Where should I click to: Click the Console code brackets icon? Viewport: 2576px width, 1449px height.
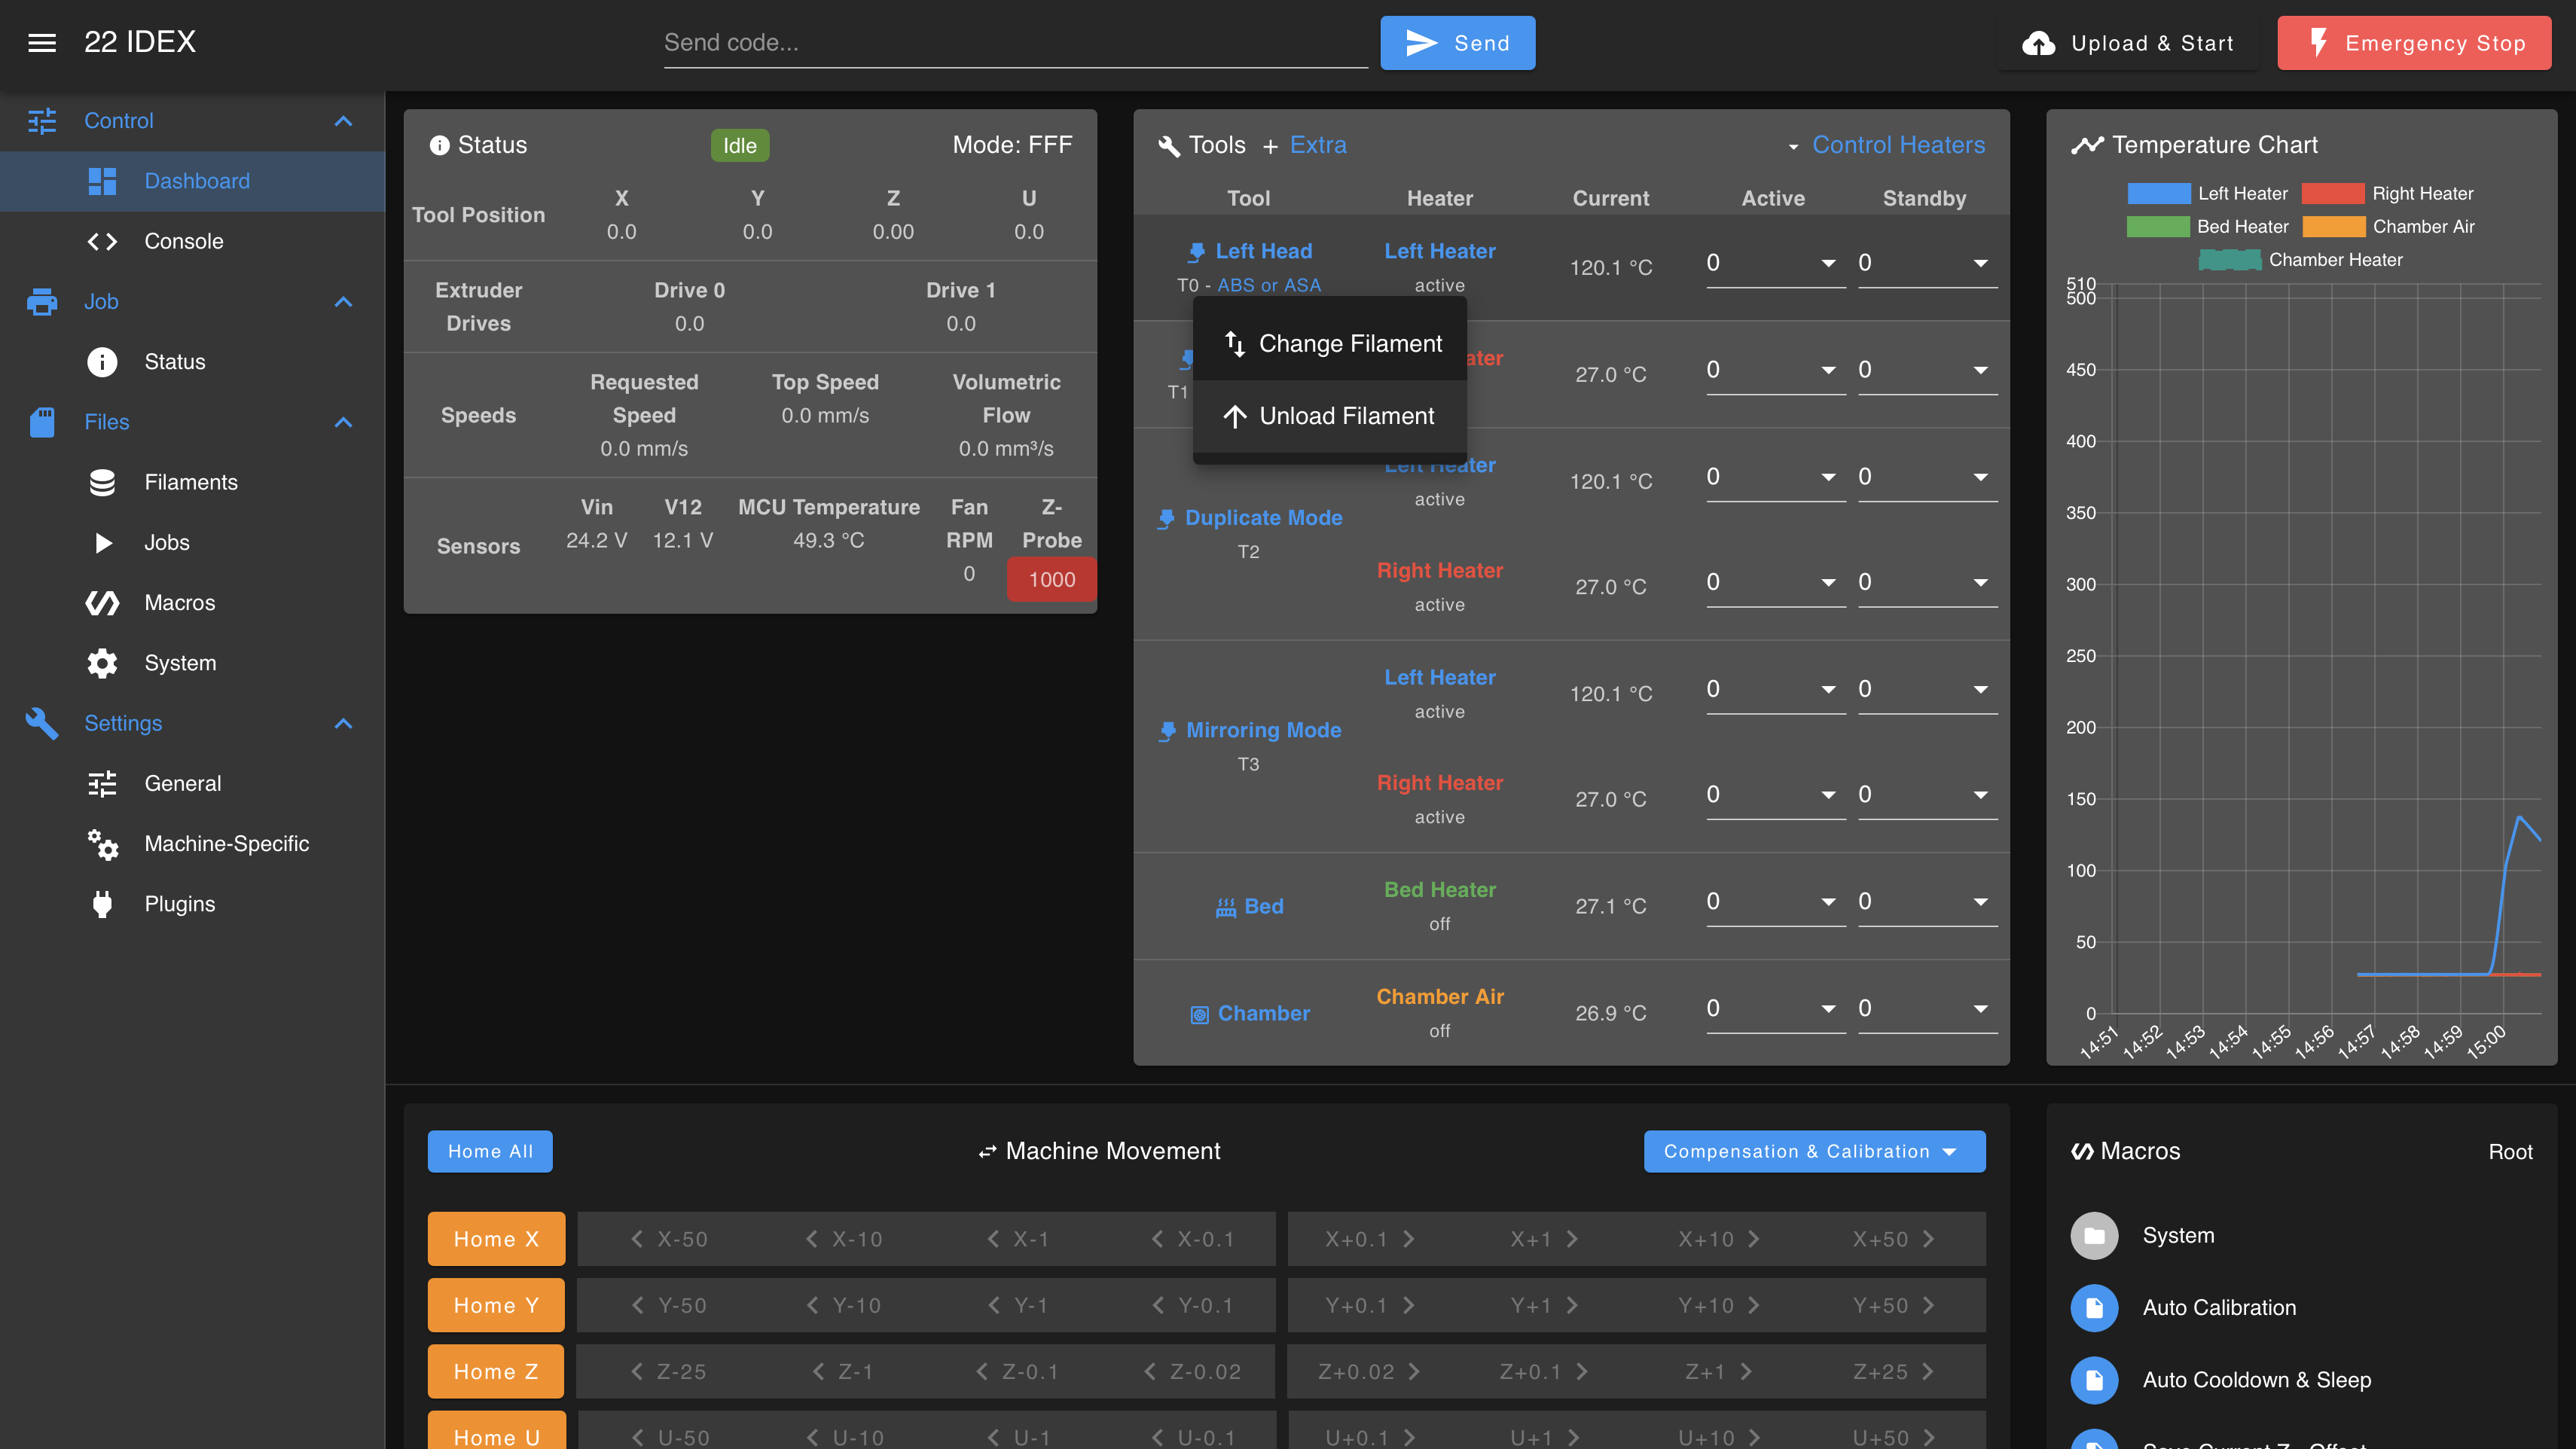pyautogui.click(x=102, y=241)
